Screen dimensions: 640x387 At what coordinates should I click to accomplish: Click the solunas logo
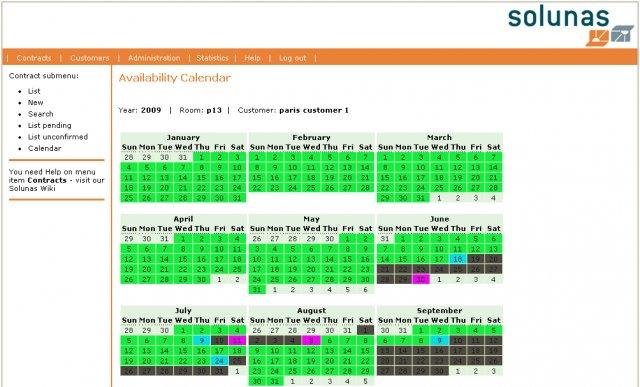point(570,25)
